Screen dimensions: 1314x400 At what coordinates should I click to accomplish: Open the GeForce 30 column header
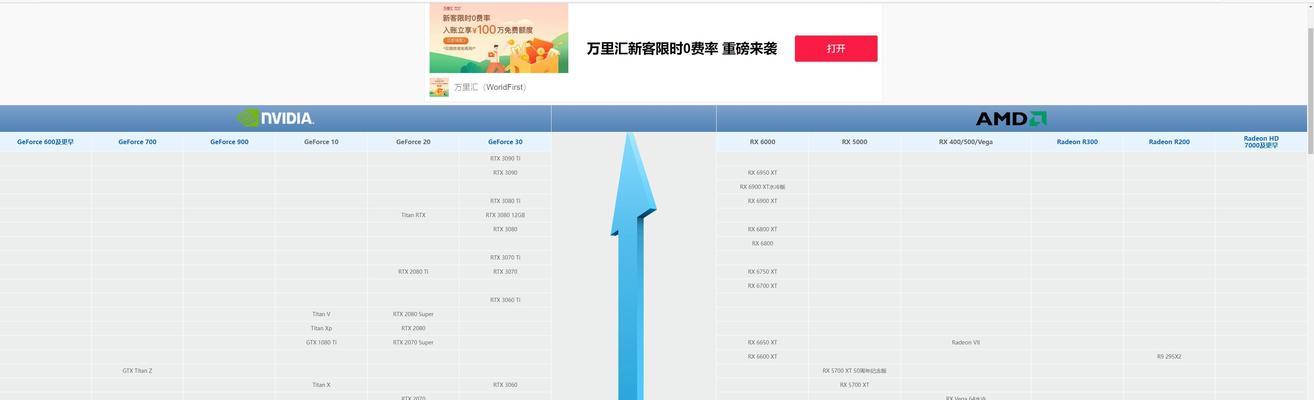click(x=505, y=142)
